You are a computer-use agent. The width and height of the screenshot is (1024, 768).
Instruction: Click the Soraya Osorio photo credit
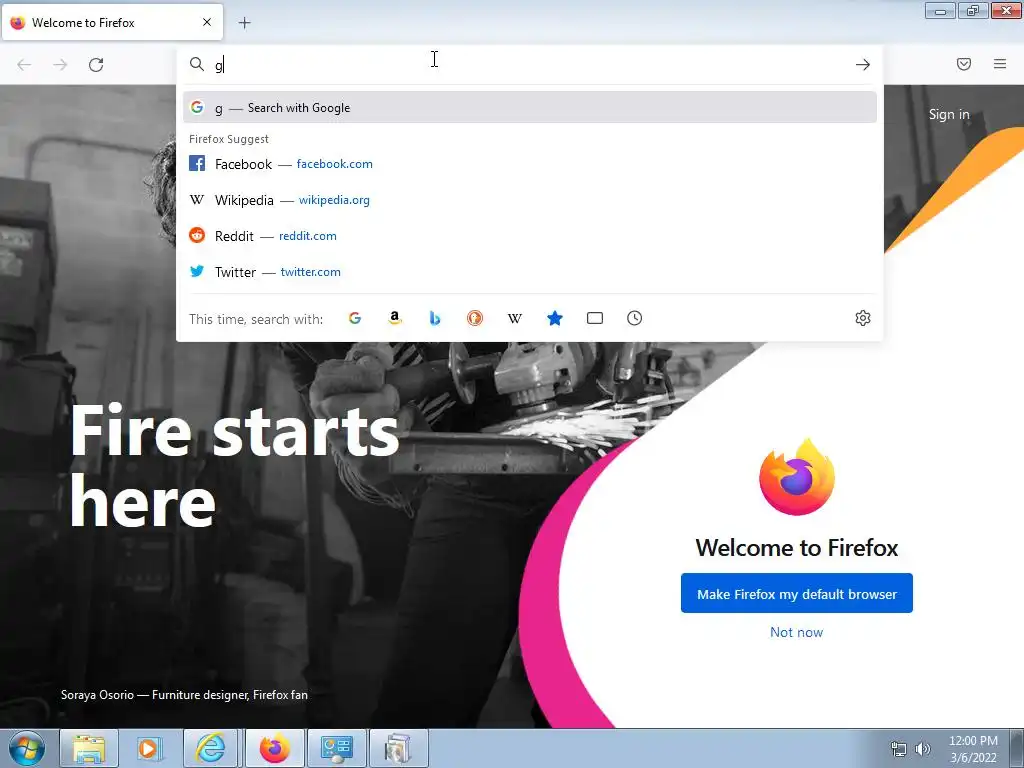184,695
